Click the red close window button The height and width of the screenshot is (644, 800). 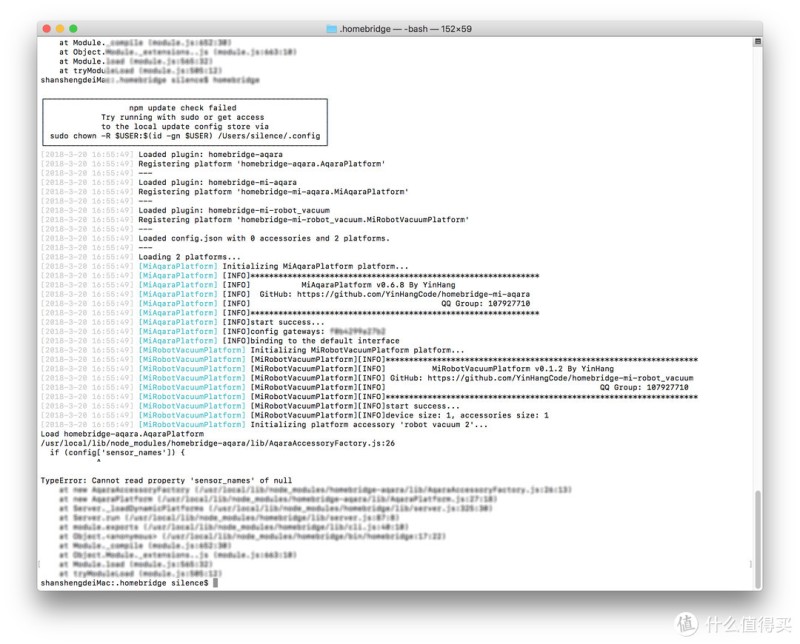[47, 29]
